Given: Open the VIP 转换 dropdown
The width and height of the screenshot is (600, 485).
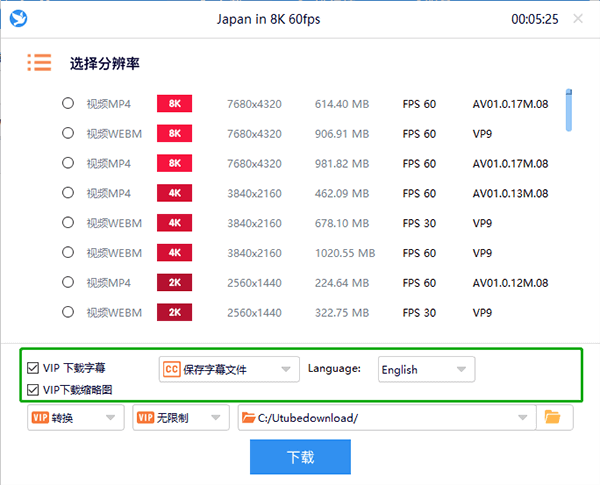Looking at the screenshot, I should pos(75,417).
